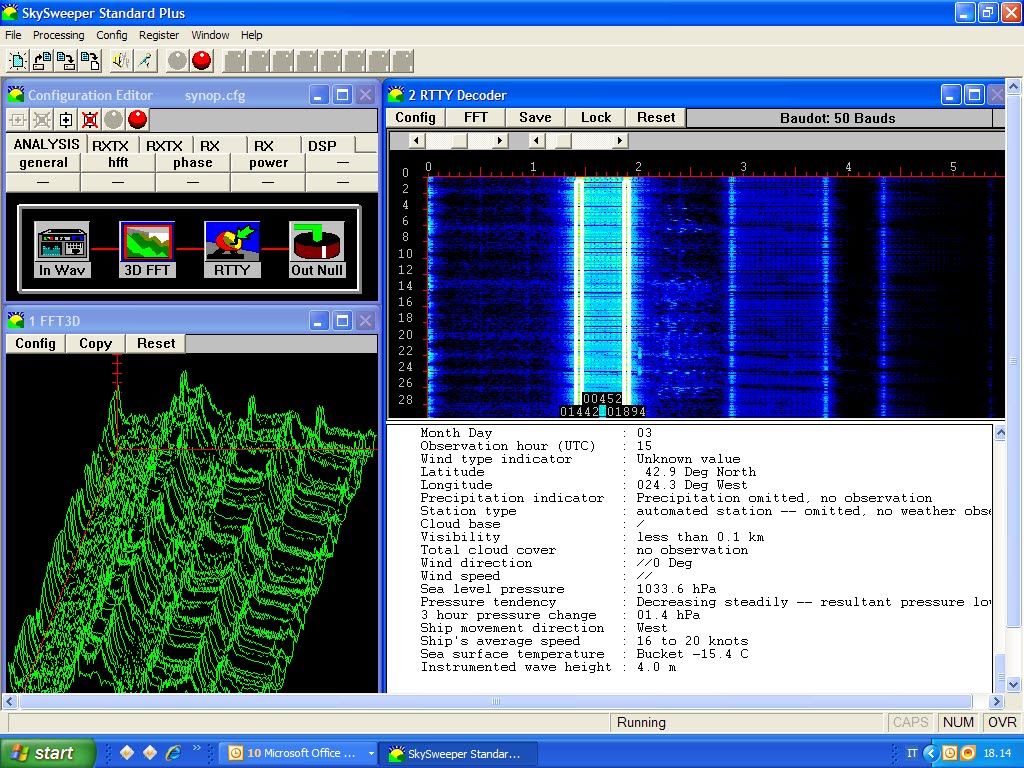Click the red X delete block icon

[x=90, y=120]
